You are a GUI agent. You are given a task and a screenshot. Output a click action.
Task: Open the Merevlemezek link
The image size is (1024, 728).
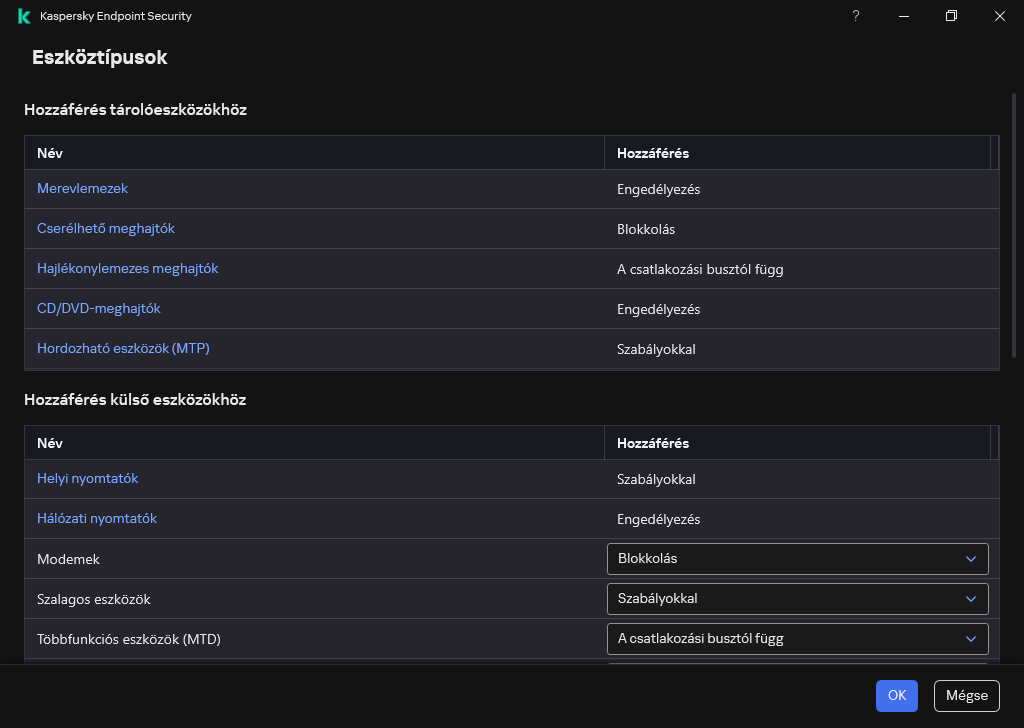82,188
